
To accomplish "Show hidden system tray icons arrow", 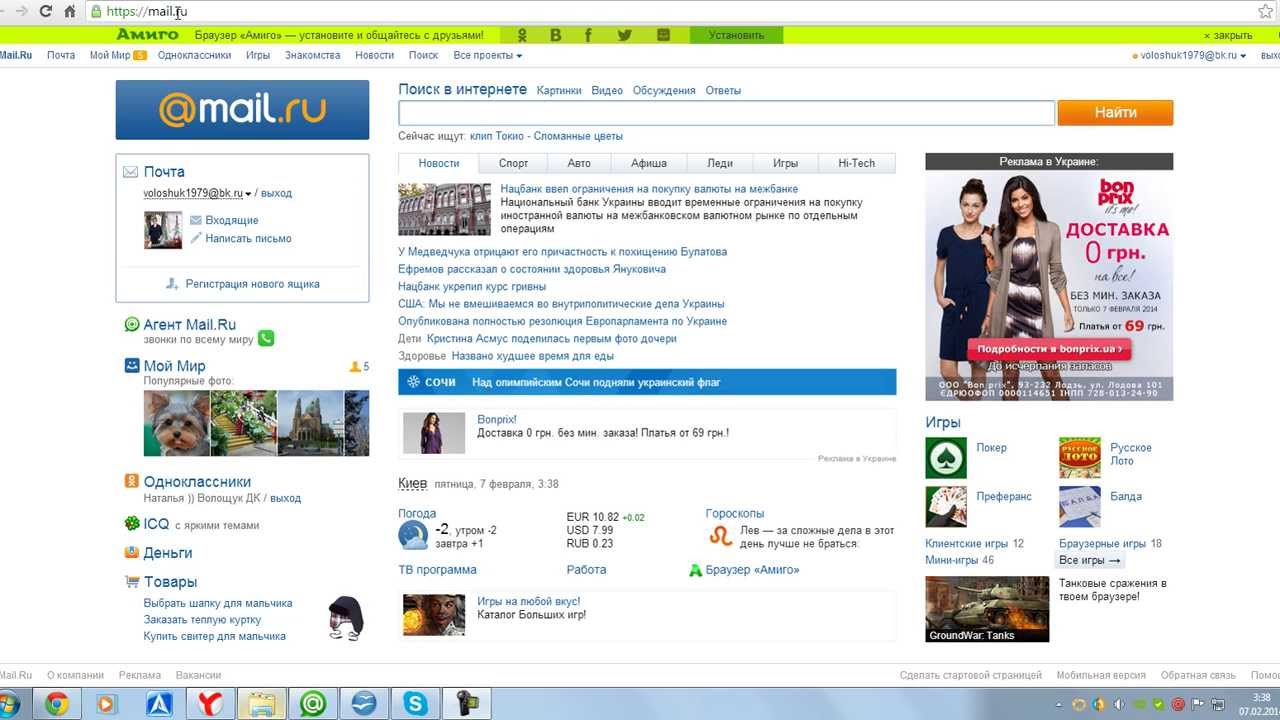I will coord(1059,704).
